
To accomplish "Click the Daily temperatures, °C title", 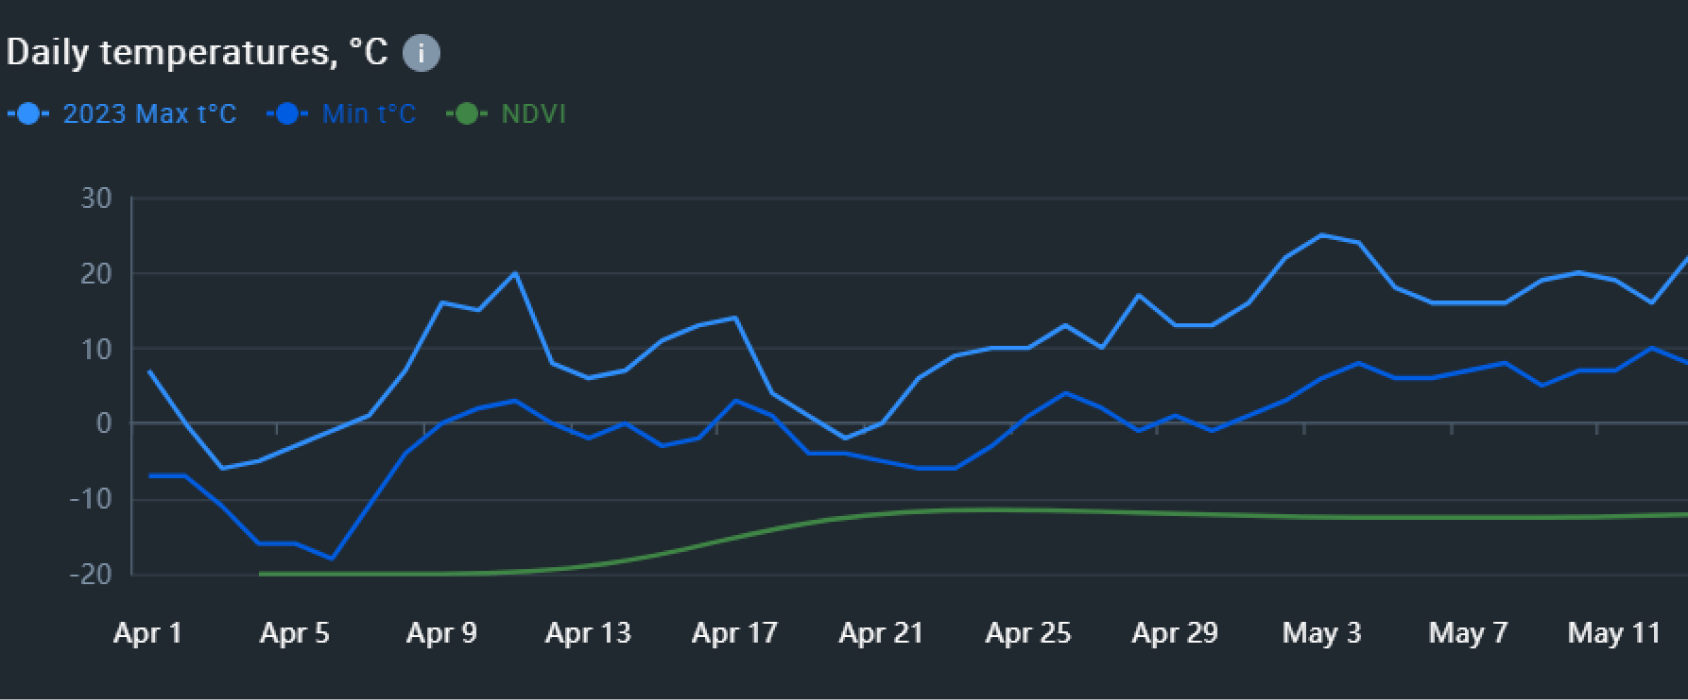I will click(x=197, y=52).
